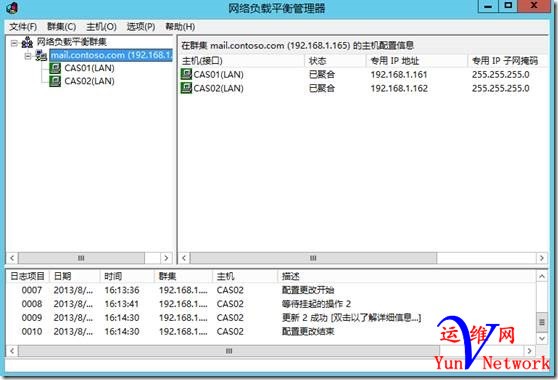This screenshot has width=558, height=380.
Task: Click log pane vertical scrollbar thumb
Action: [x=542, y=322]
